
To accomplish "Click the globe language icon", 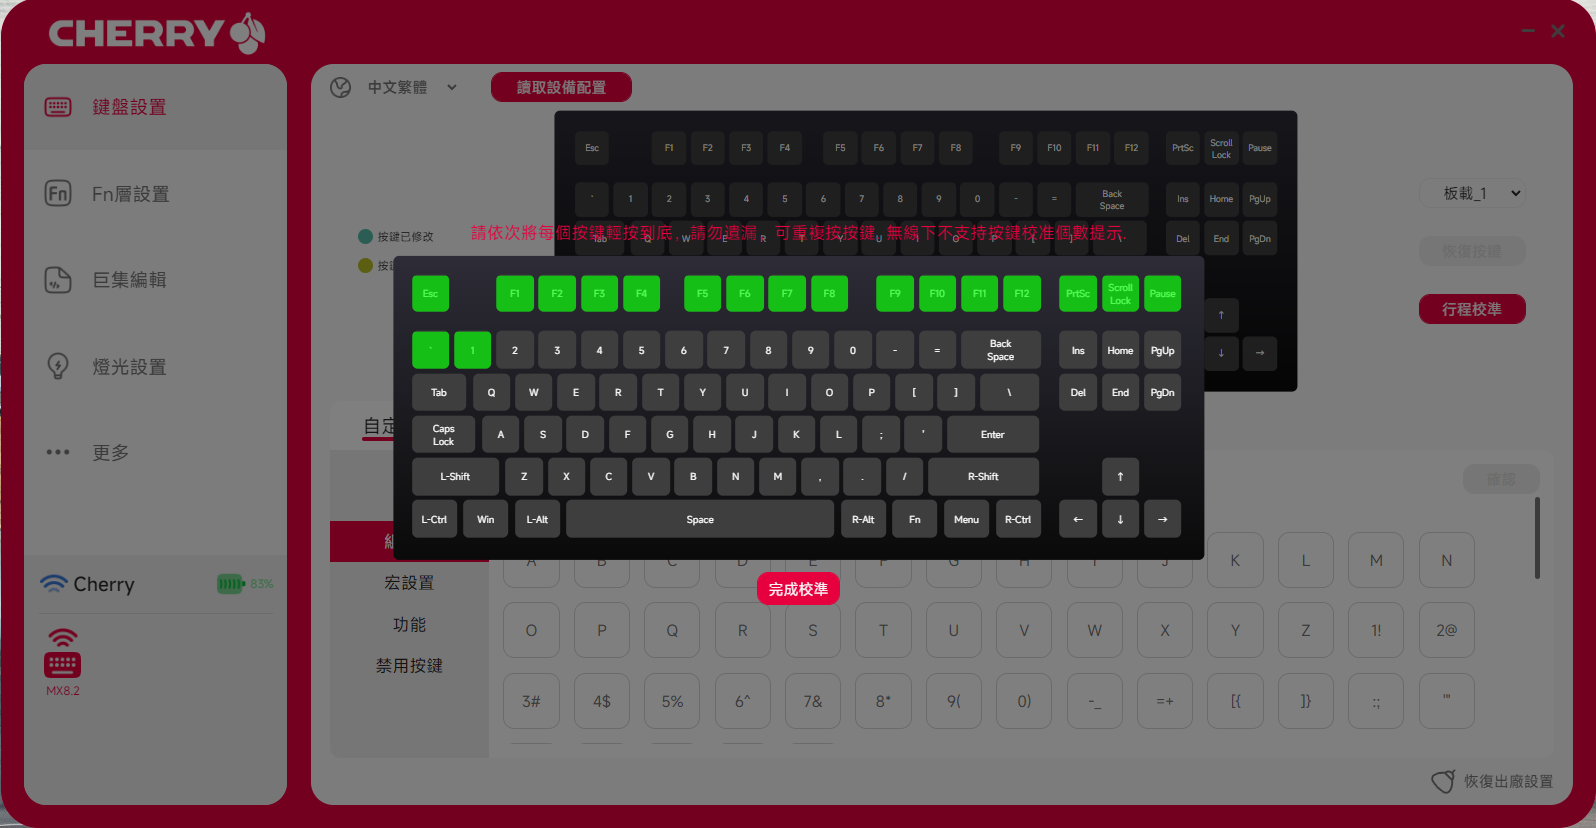I will pos(341,88).
